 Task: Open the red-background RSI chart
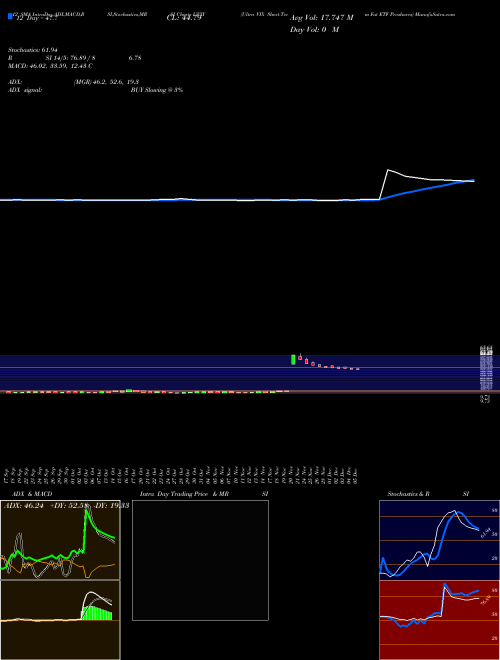tap(439, 620)
